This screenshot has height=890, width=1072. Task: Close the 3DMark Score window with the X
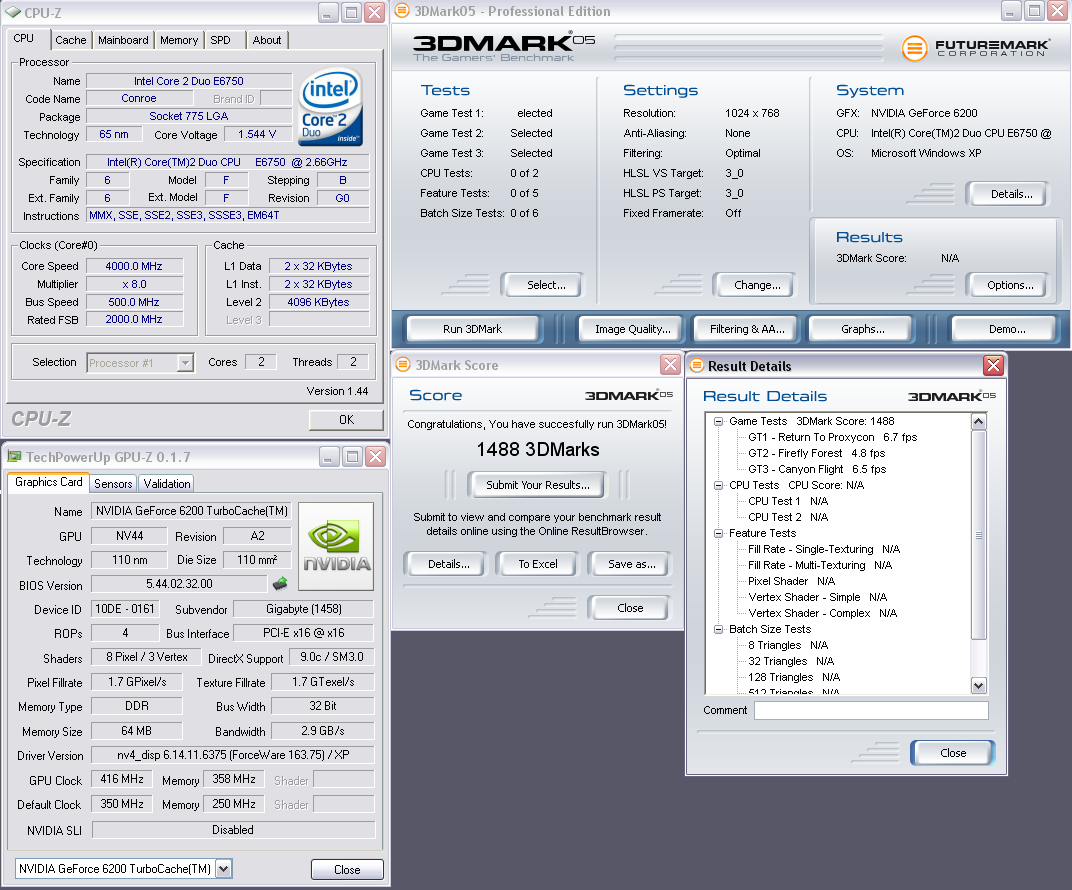click(670, 364)
